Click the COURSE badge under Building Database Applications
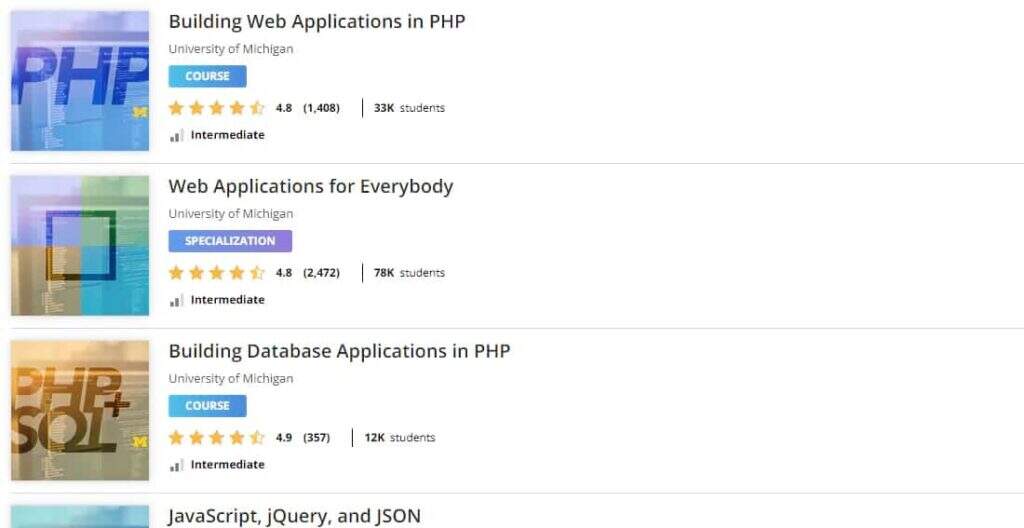The image size is (1024, 528). [207, 406]
